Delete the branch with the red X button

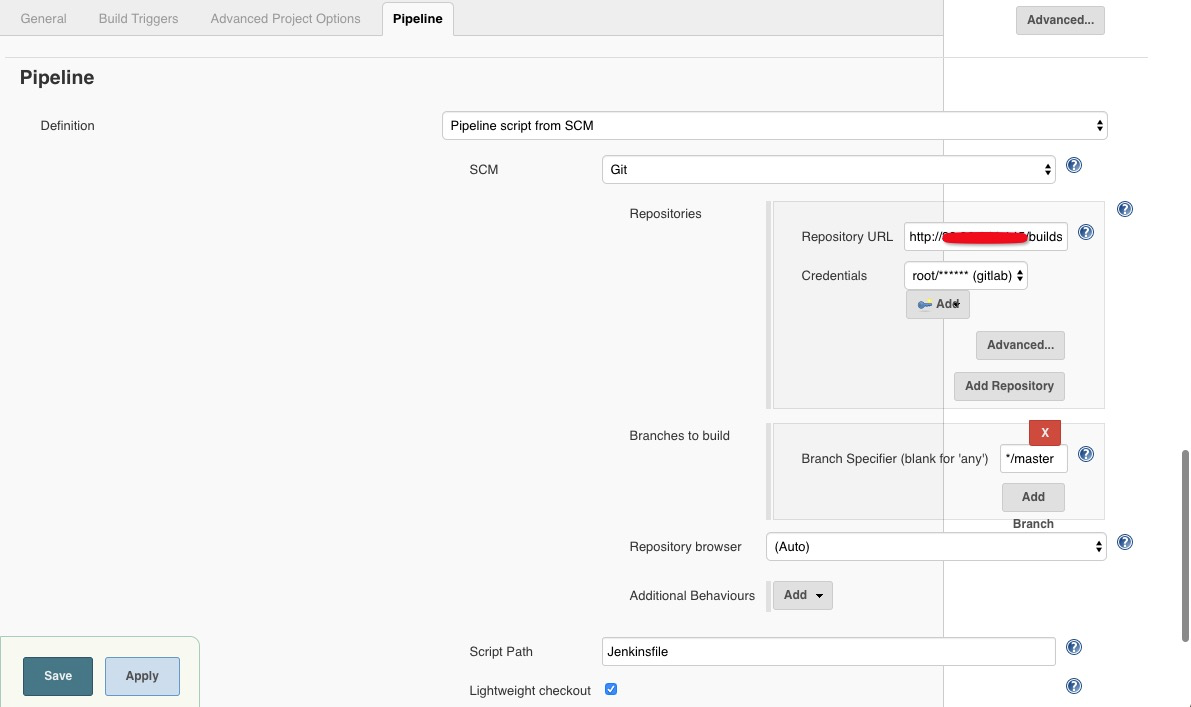1044,433
